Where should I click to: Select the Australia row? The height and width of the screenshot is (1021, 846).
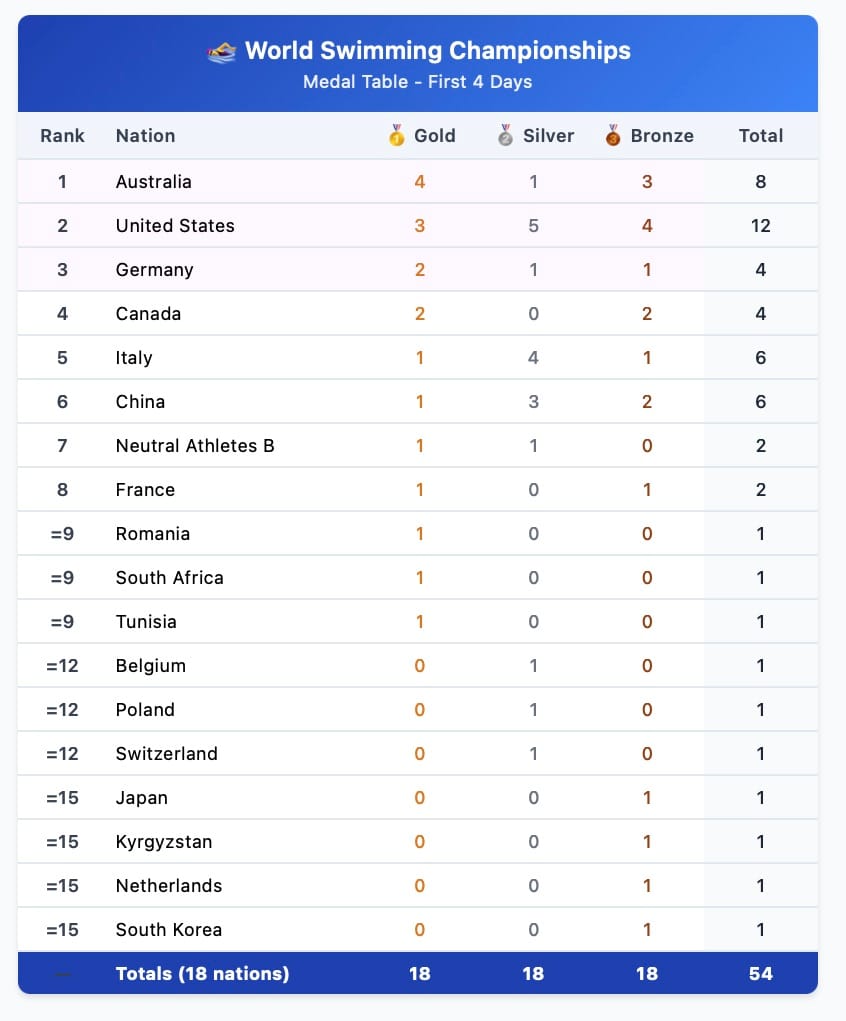coord(417,182)
